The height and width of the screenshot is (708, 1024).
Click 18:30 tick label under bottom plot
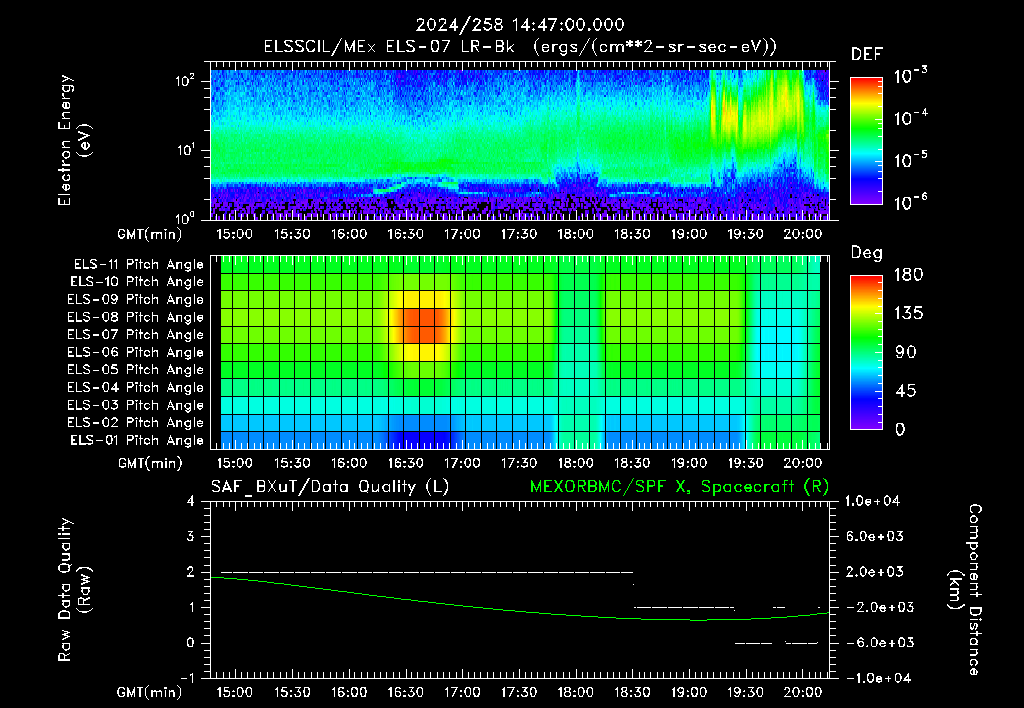(x=632, y=692)
